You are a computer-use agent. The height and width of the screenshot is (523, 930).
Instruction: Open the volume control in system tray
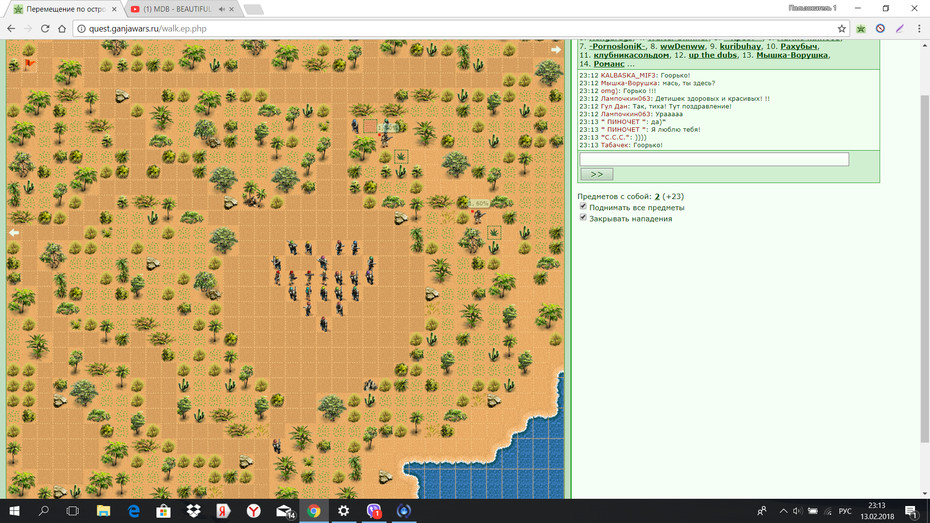click(798, 511)
